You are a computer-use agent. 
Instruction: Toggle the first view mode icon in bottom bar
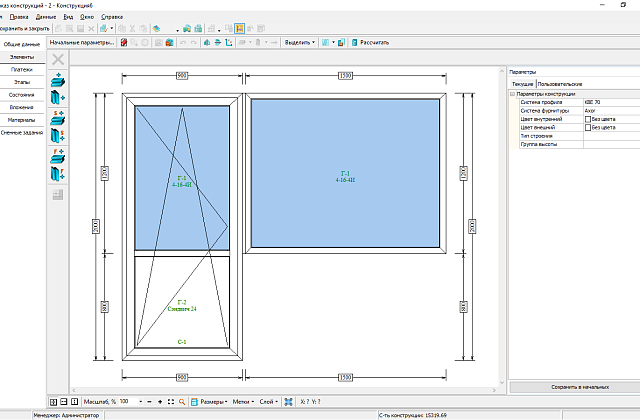click(53, 402)
